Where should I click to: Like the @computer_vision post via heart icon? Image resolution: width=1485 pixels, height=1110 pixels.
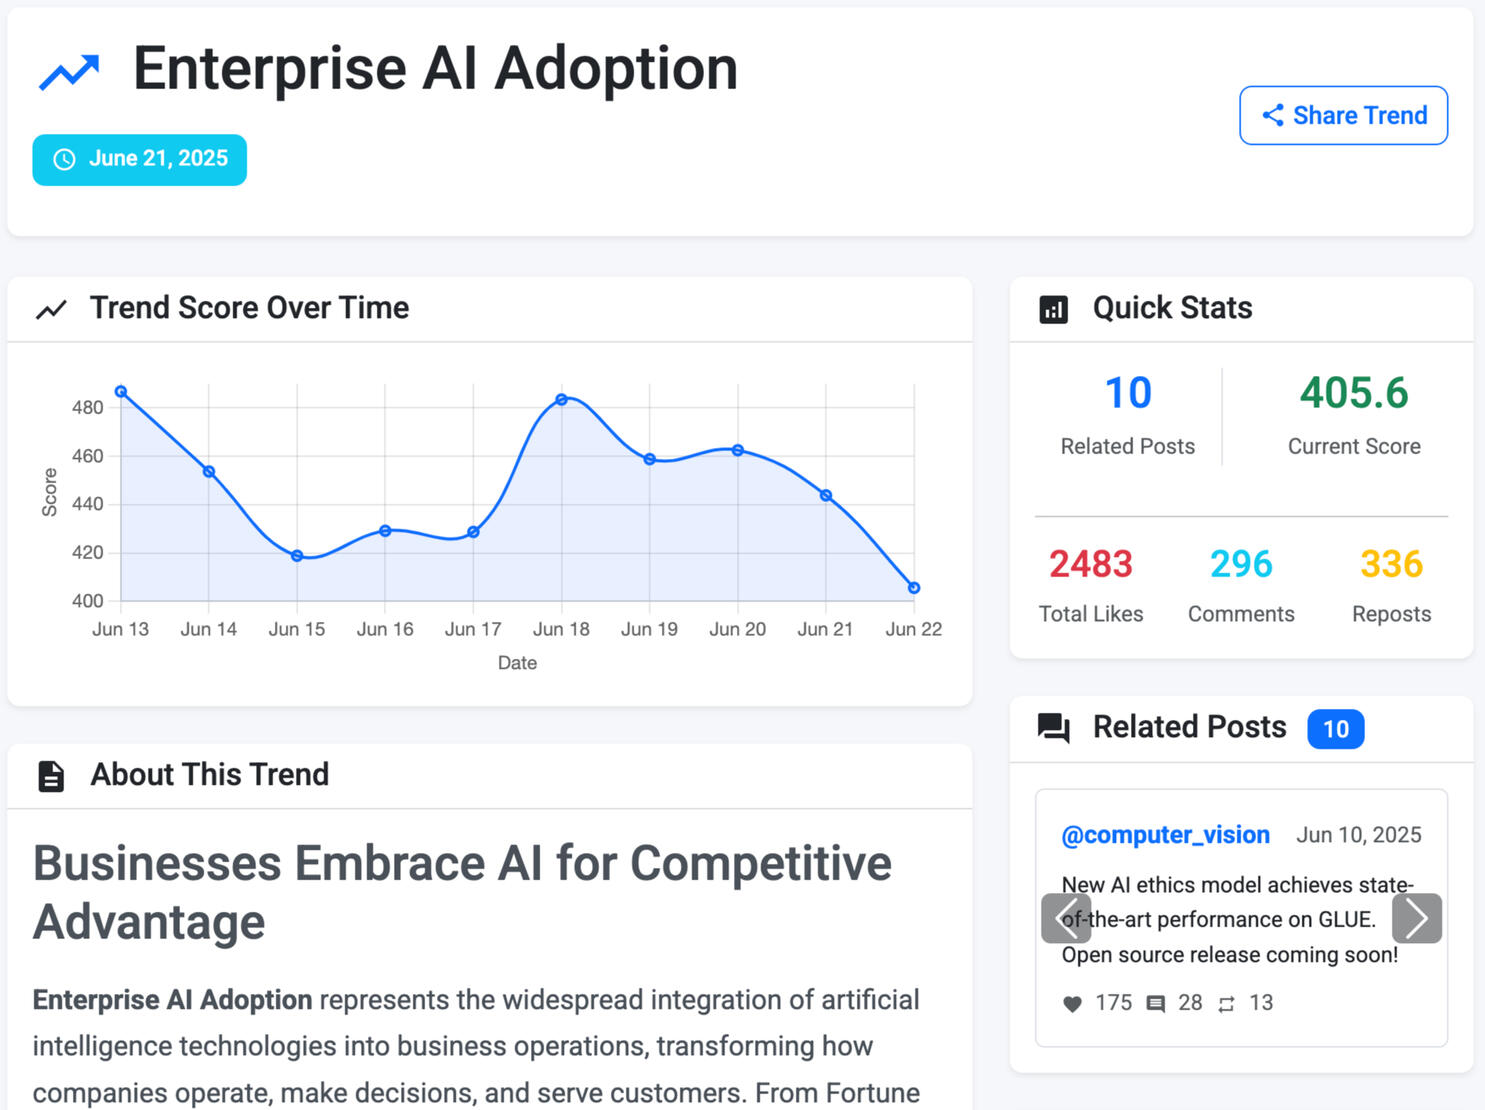point(1072,1003)
